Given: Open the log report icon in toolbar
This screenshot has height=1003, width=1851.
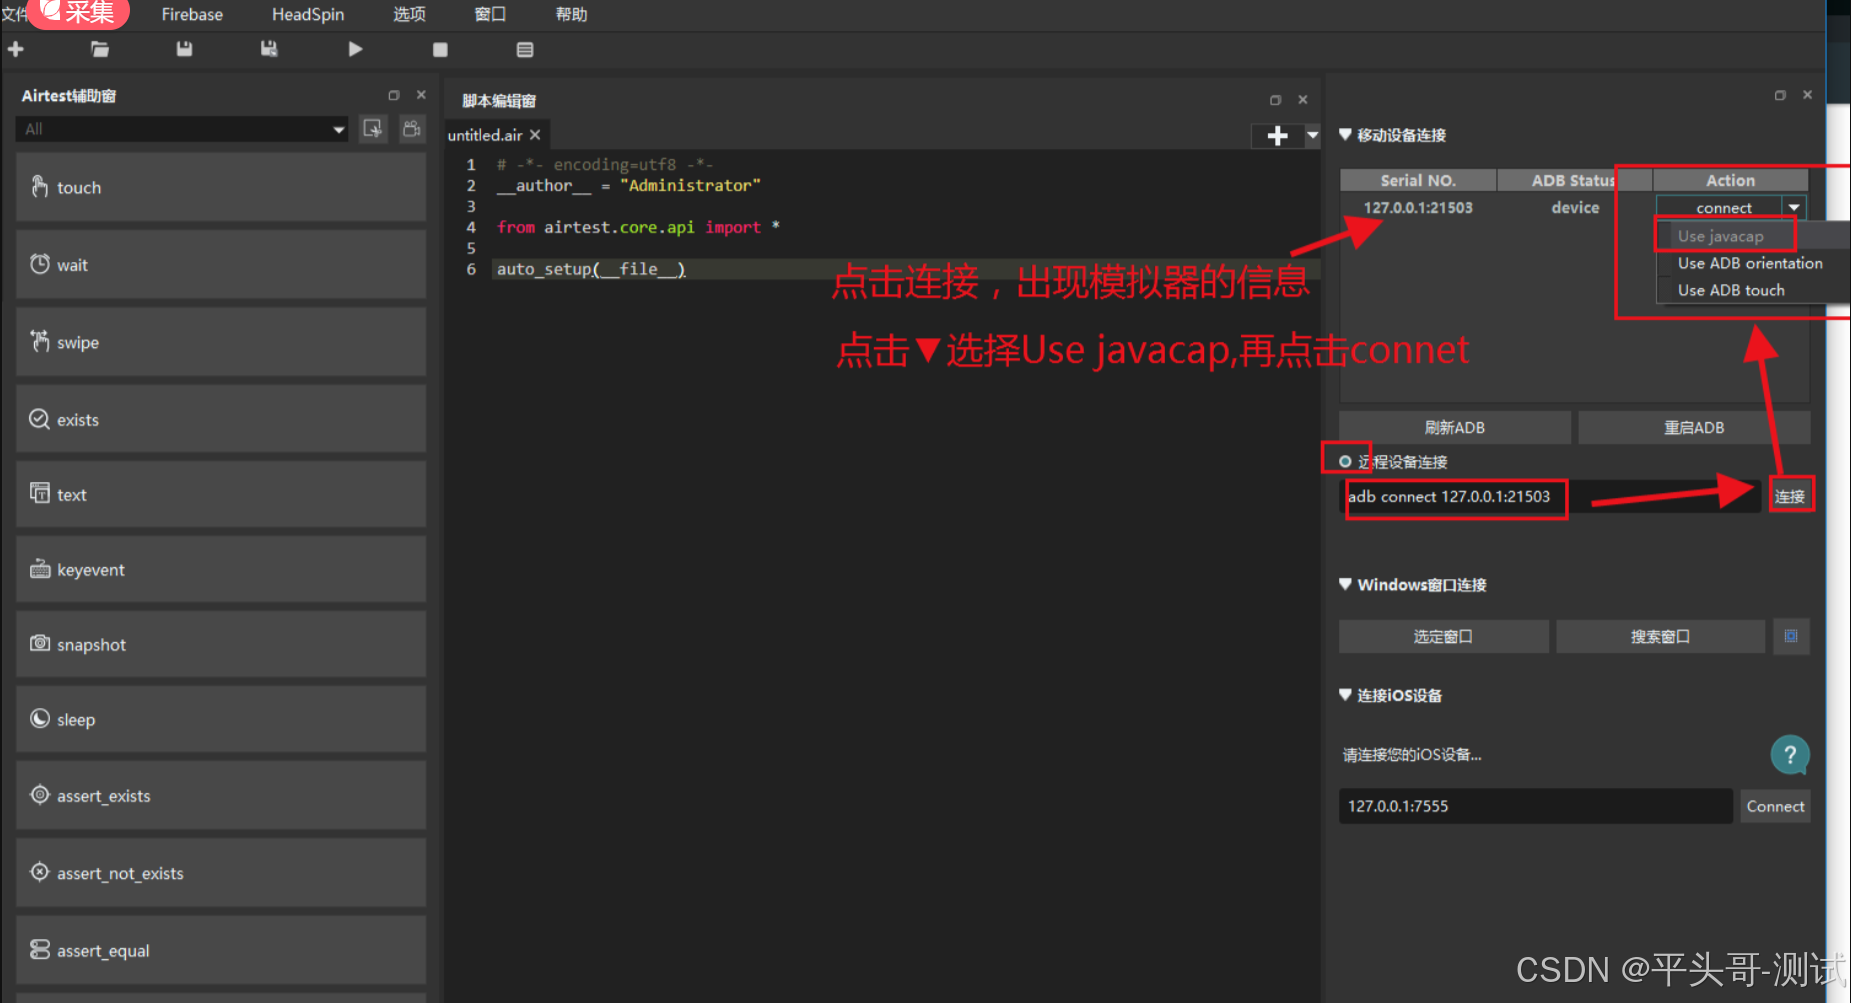Looking at the screenshot, I should (525, 50).
